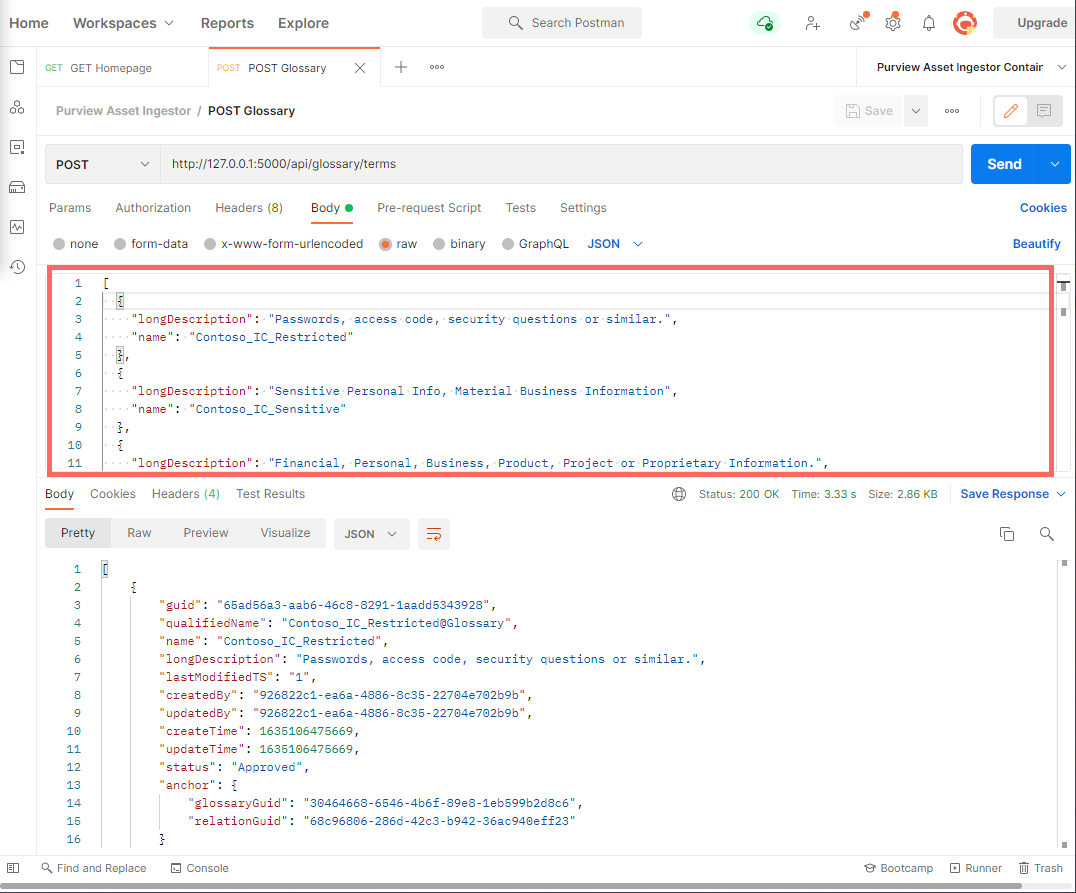This screenshot has height=893, width=1076.
Task: Click the capture requests satellite icon
Action: tap(858, 22)
